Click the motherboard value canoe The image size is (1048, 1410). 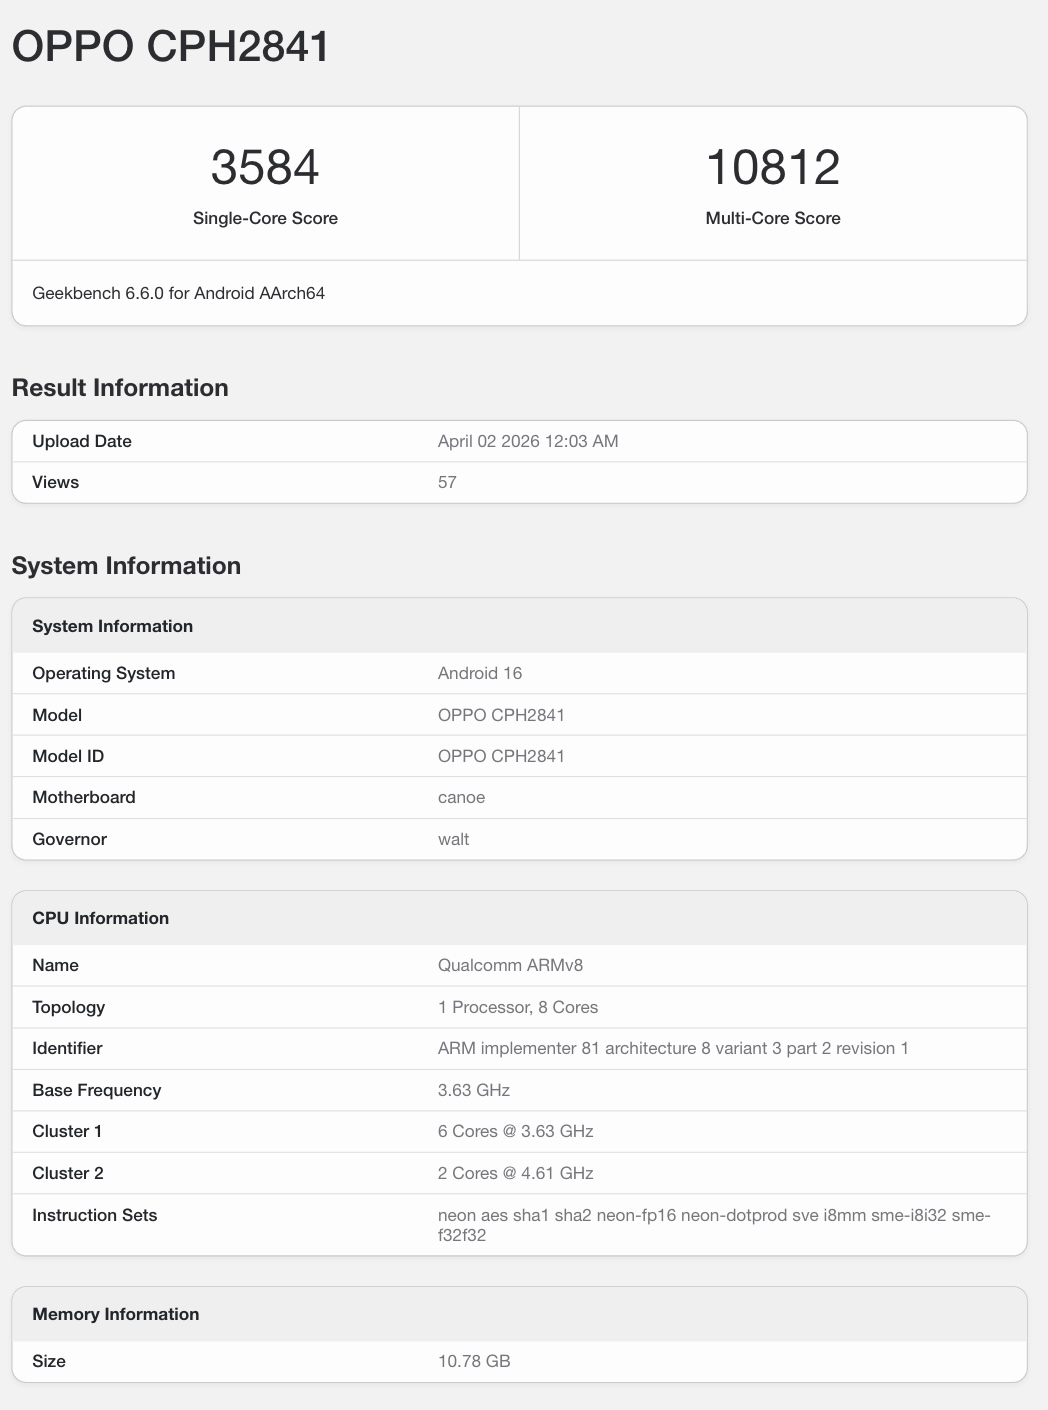tap(461, 797)
